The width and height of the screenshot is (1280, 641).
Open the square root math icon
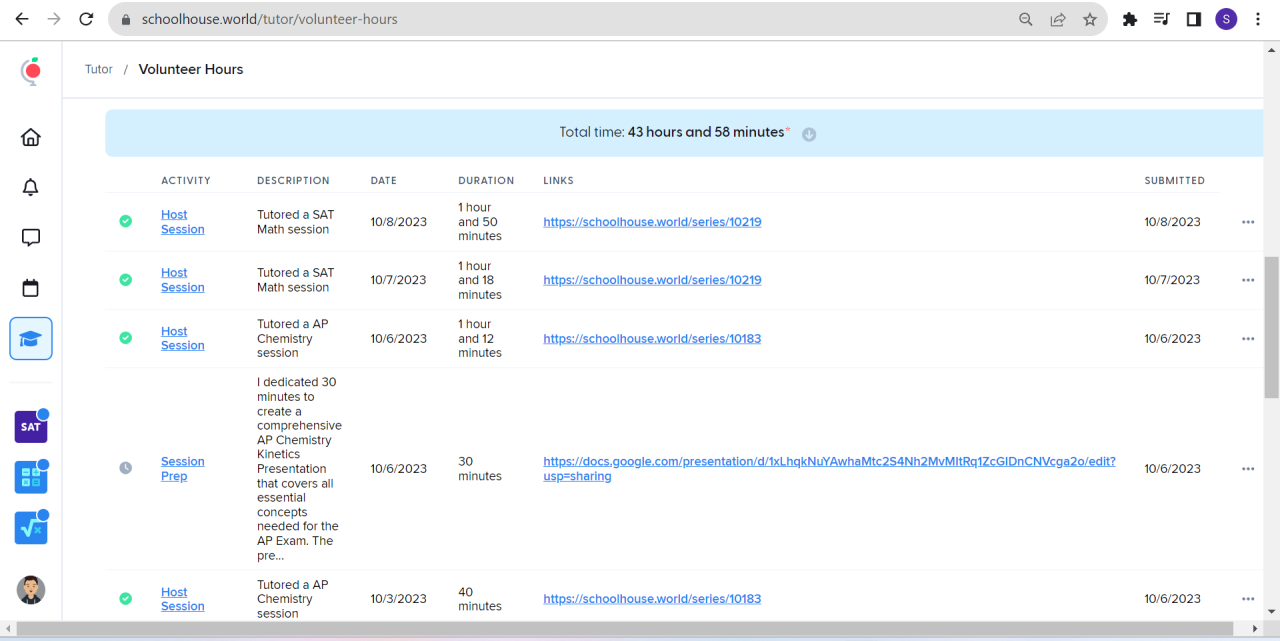(31, 528)
